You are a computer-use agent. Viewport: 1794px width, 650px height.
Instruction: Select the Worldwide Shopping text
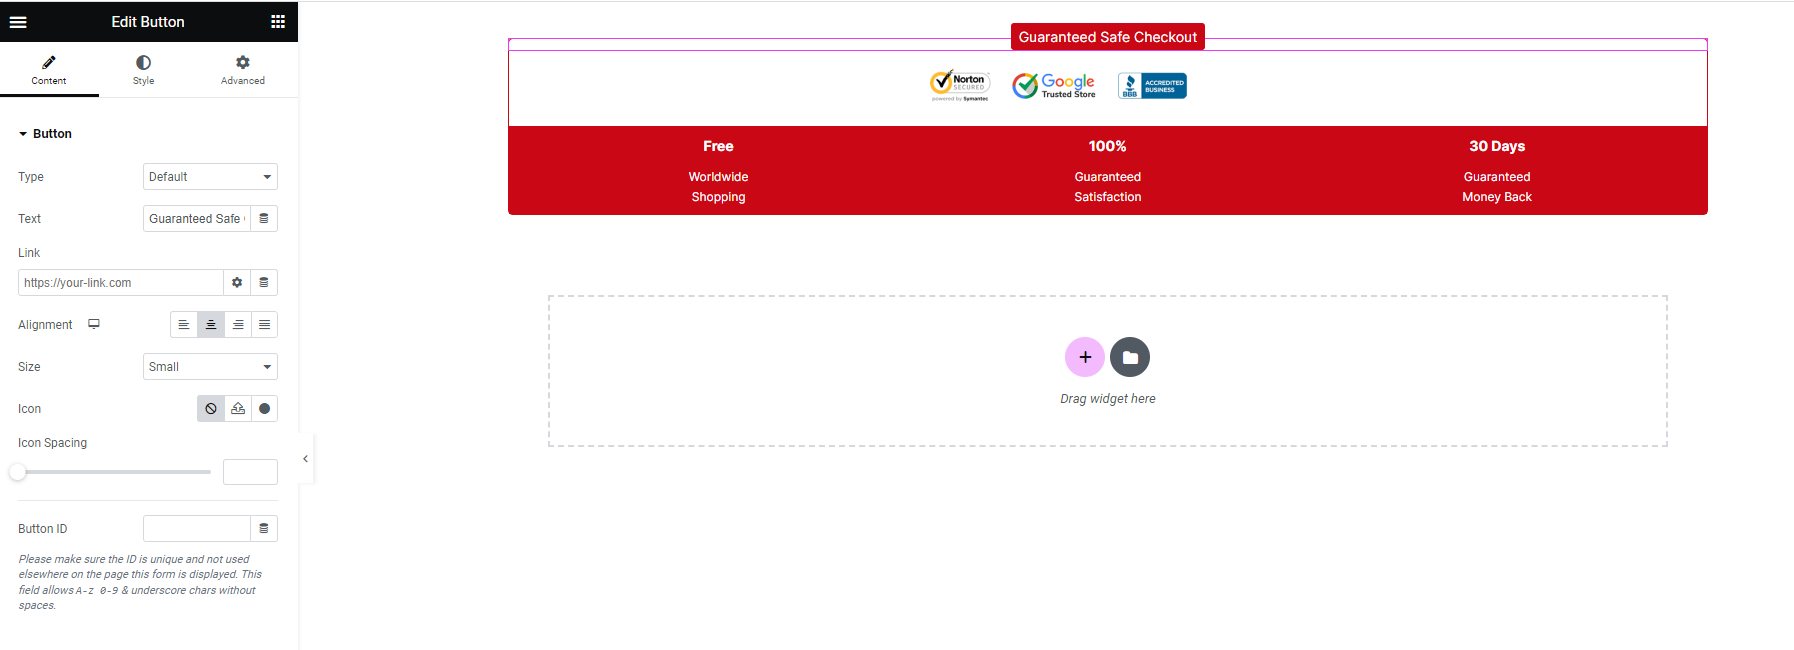tap(718, 187)
